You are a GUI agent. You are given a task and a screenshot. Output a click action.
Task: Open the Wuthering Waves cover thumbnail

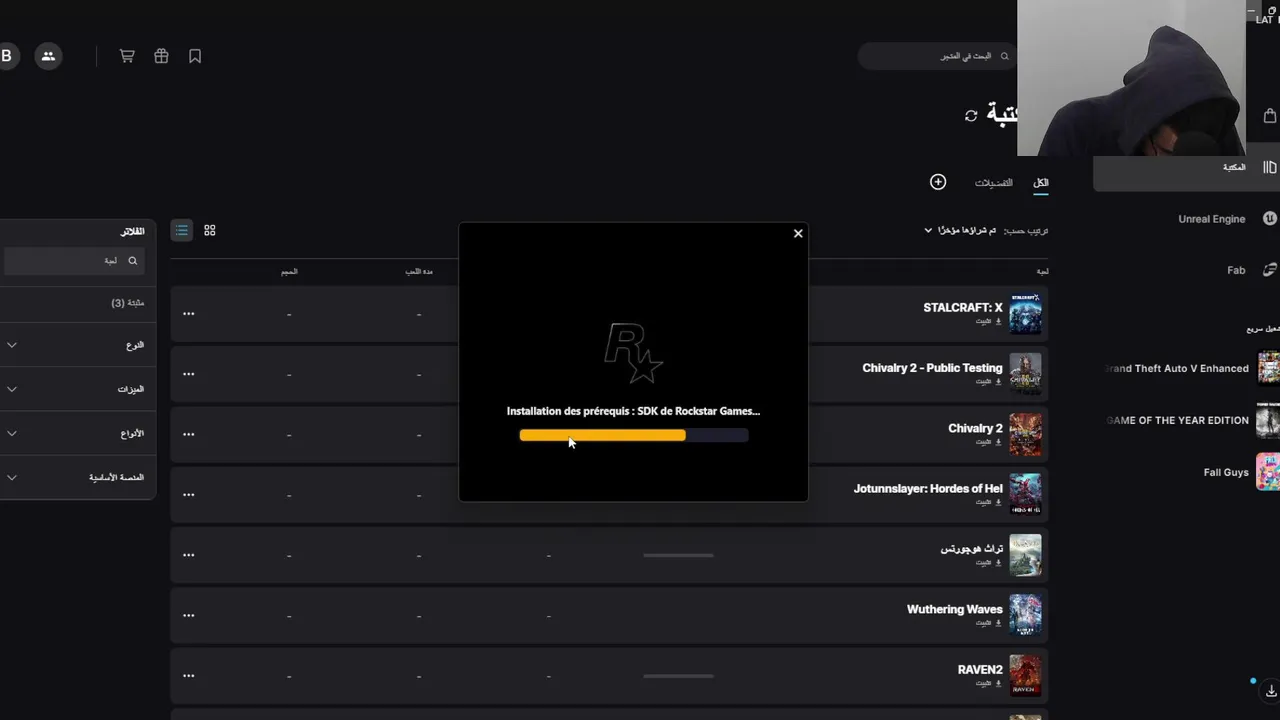[1025, 615]
